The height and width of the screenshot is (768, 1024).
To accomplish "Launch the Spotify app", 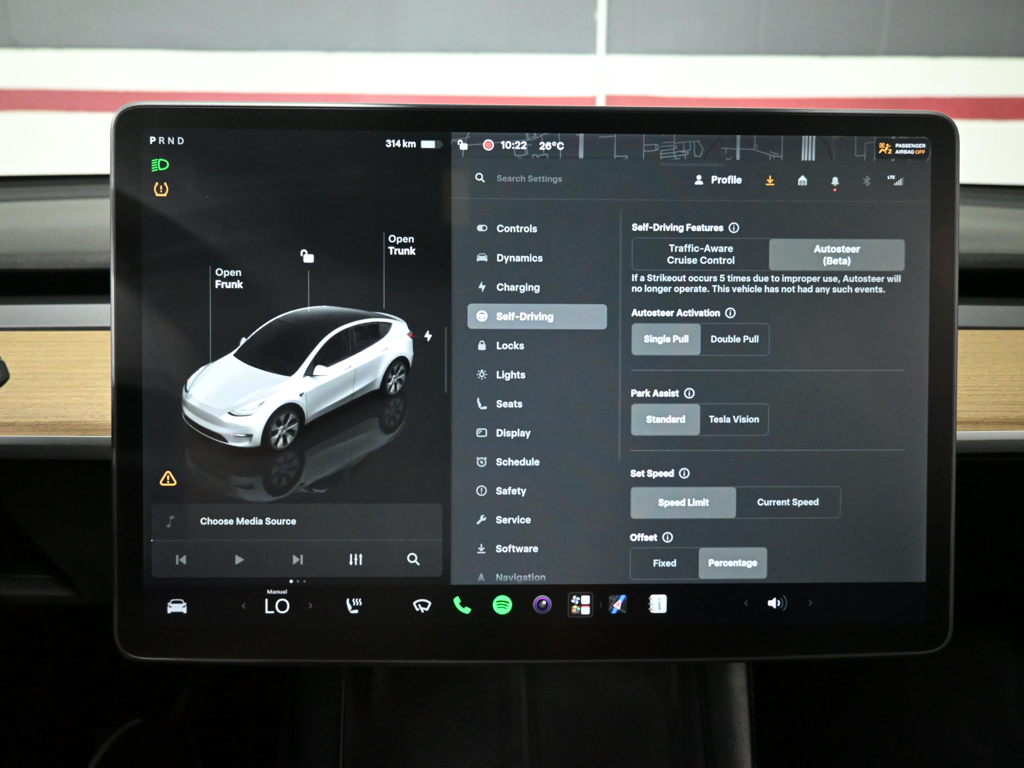I will (x=502, y=605).
